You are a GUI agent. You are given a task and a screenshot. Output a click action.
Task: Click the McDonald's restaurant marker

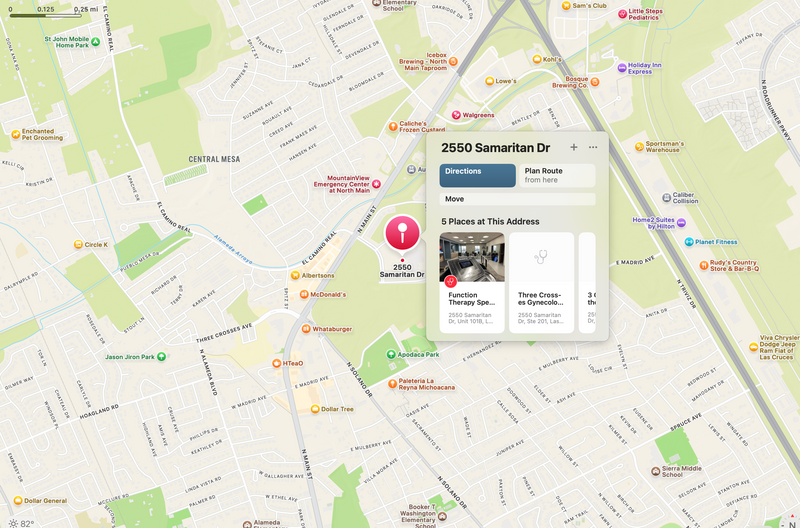pos(304,294)
